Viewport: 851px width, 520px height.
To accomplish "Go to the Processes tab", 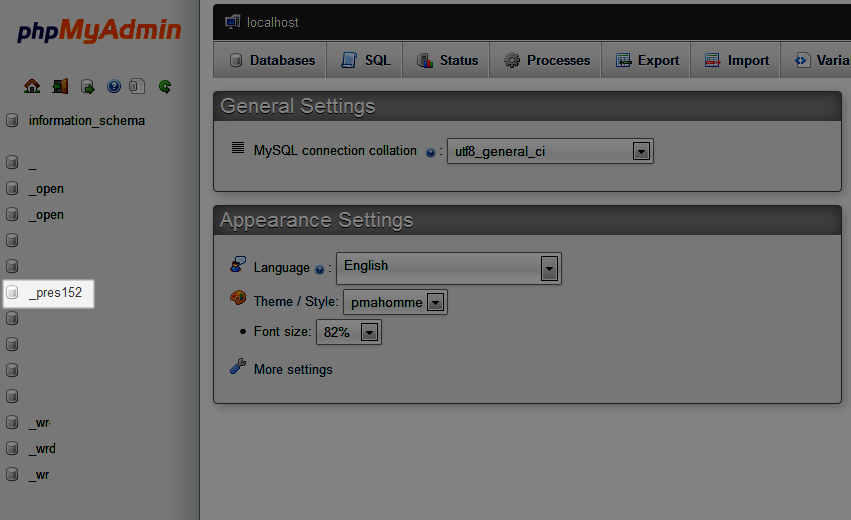I will [x=547, y=60].
